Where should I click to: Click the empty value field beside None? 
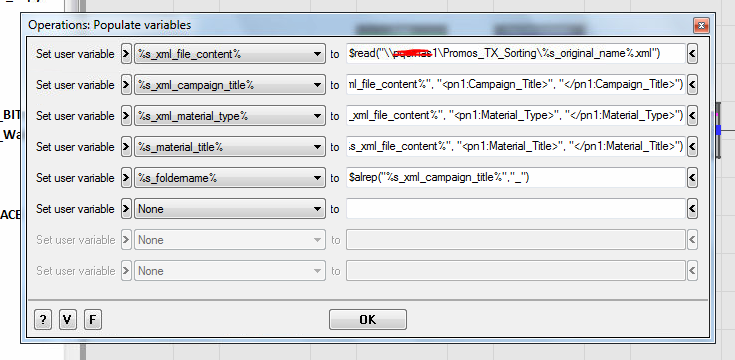[x=516, y=209]
